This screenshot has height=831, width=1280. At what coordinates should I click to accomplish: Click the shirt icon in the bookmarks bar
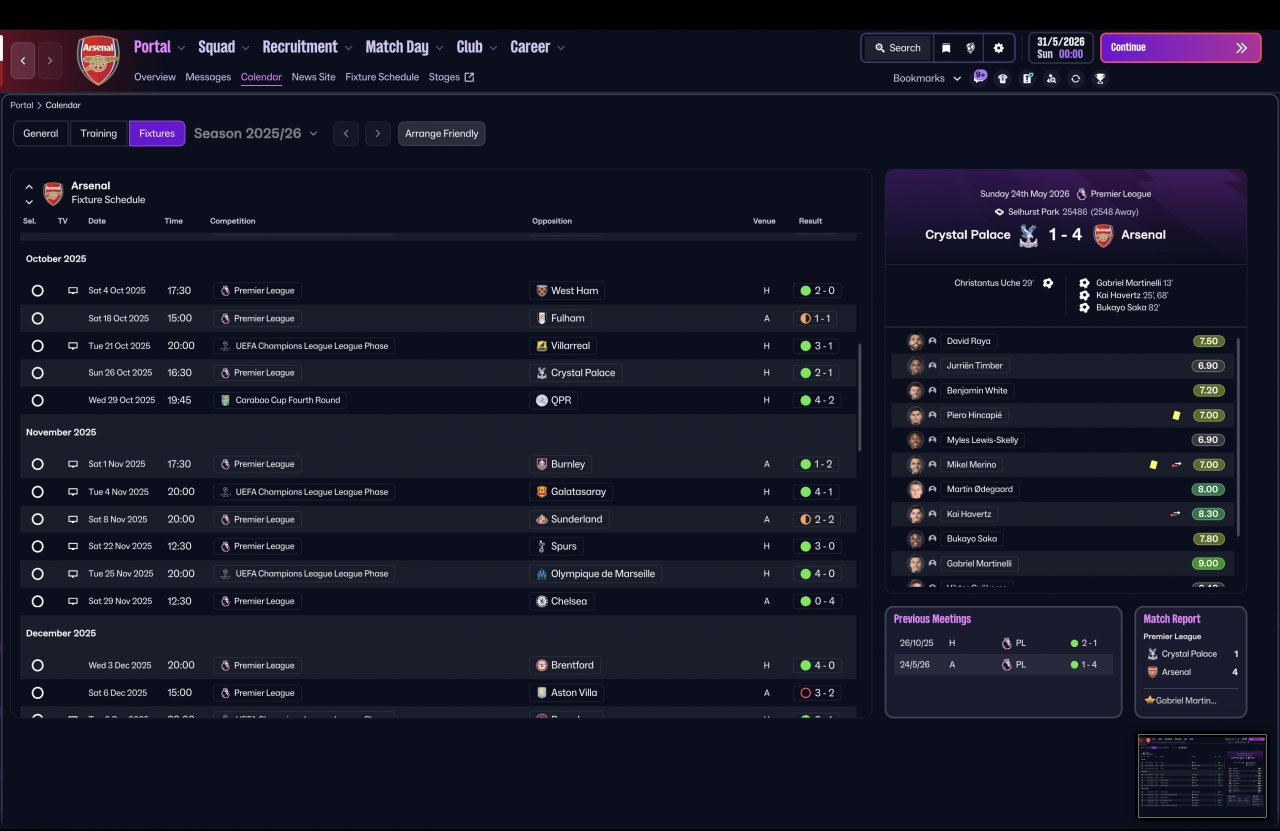click(1003, 78)
